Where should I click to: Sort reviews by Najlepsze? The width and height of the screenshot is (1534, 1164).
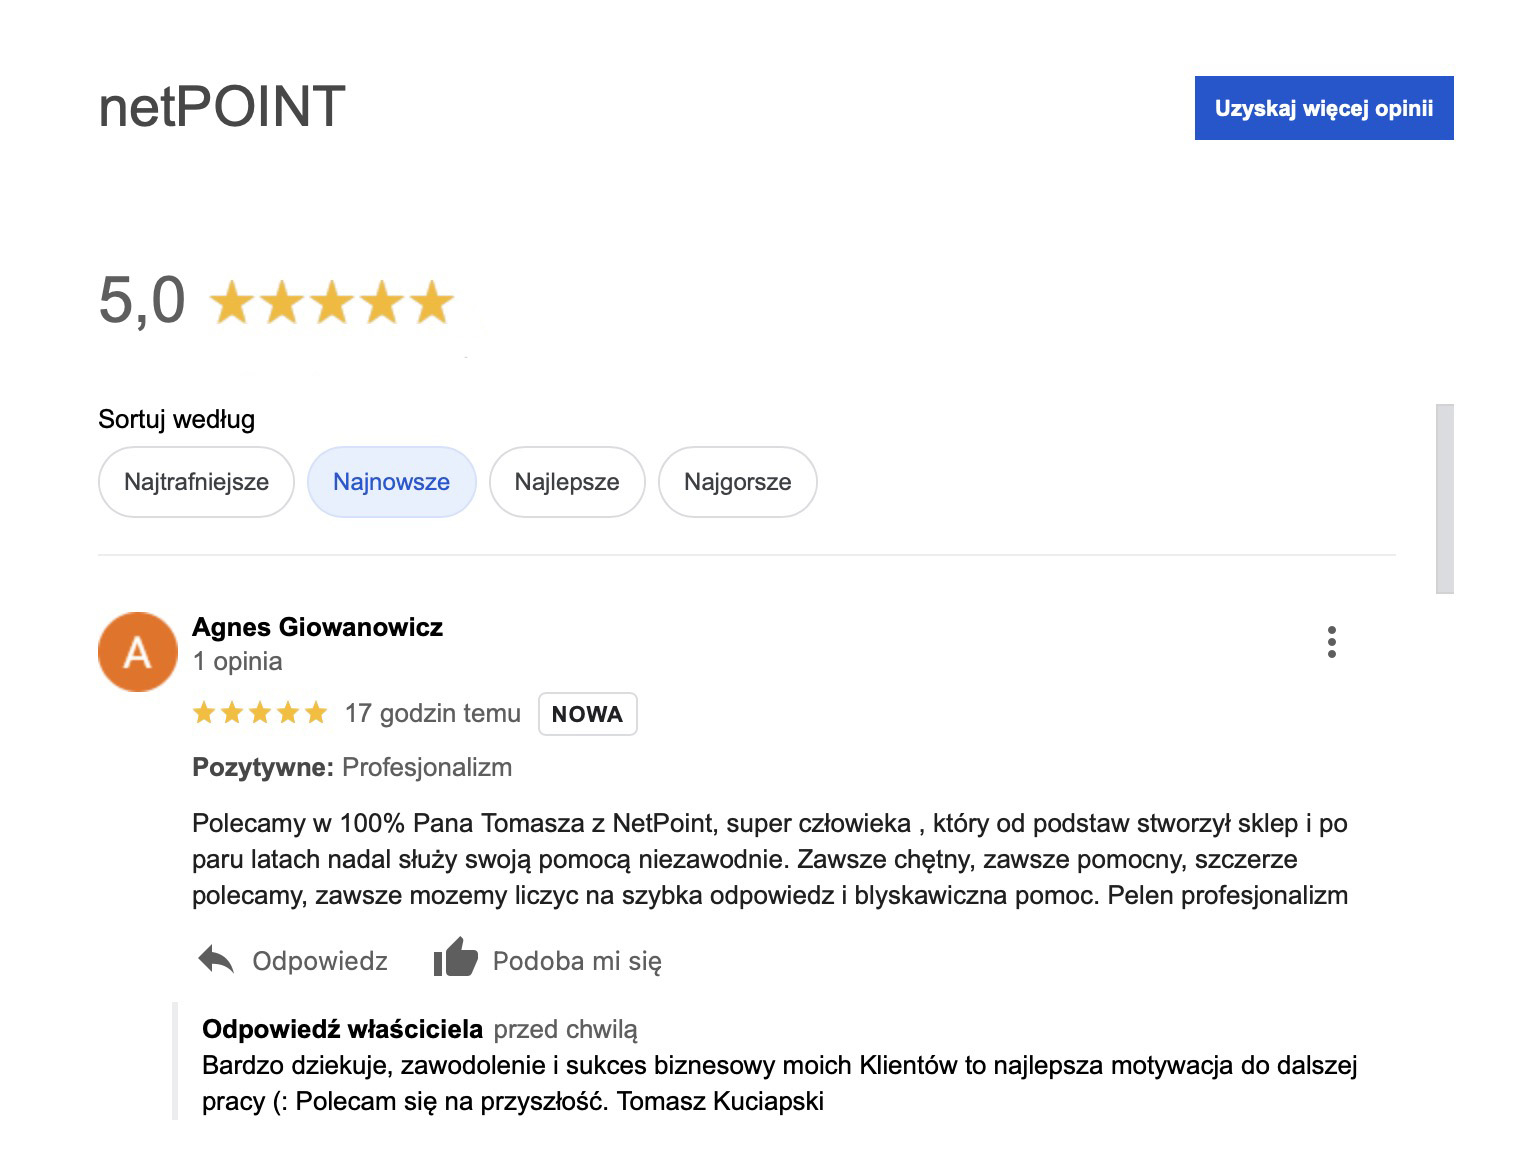pos(567,482)
